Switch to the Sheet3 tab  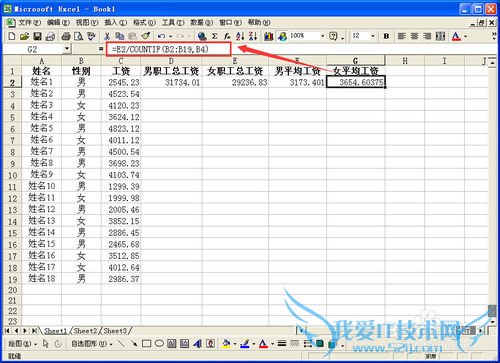tap(115, 331)
